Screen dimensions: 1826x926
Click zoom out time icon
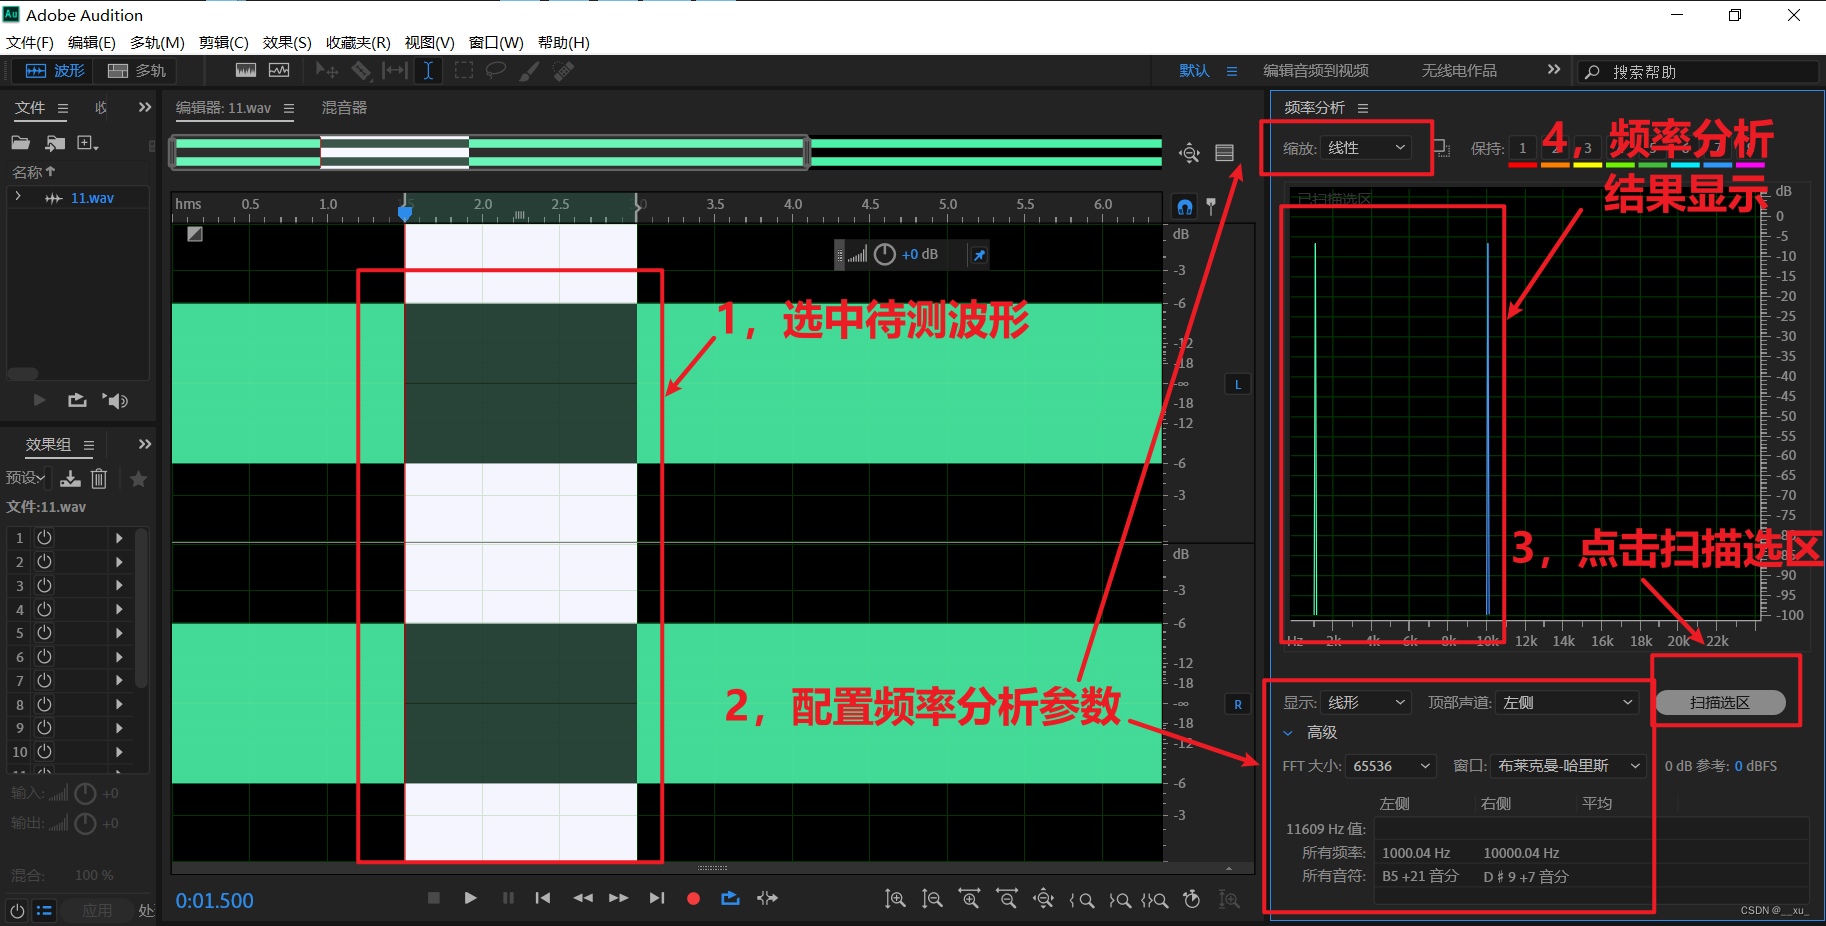[1006, 899]
